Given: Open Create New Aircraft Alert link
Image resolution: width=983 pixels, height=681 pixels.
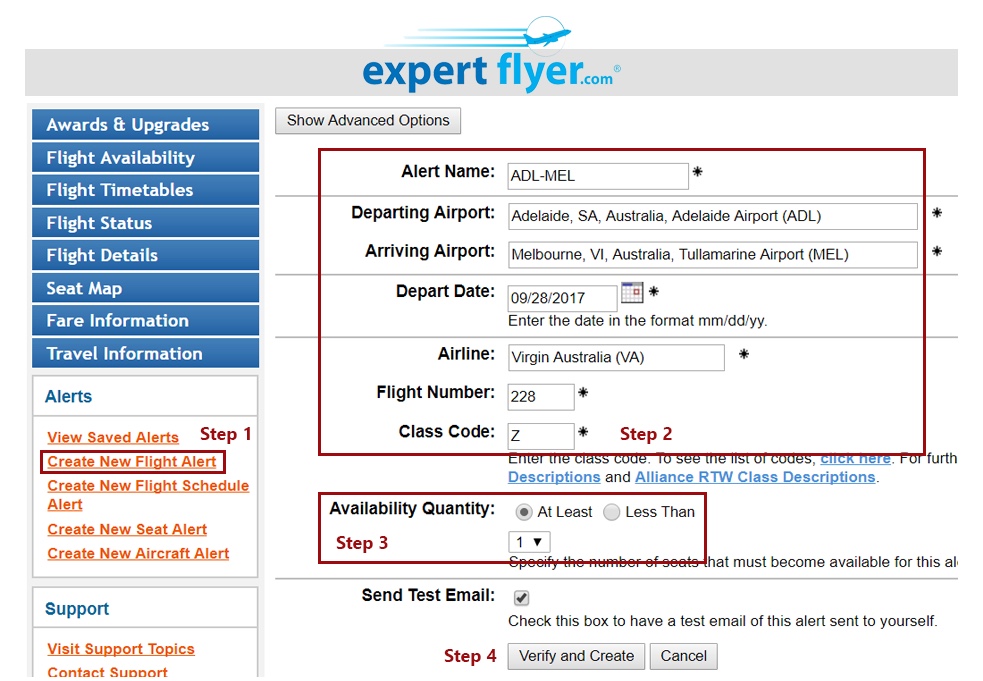Looking at the screenshot, I should pos(138,553).
